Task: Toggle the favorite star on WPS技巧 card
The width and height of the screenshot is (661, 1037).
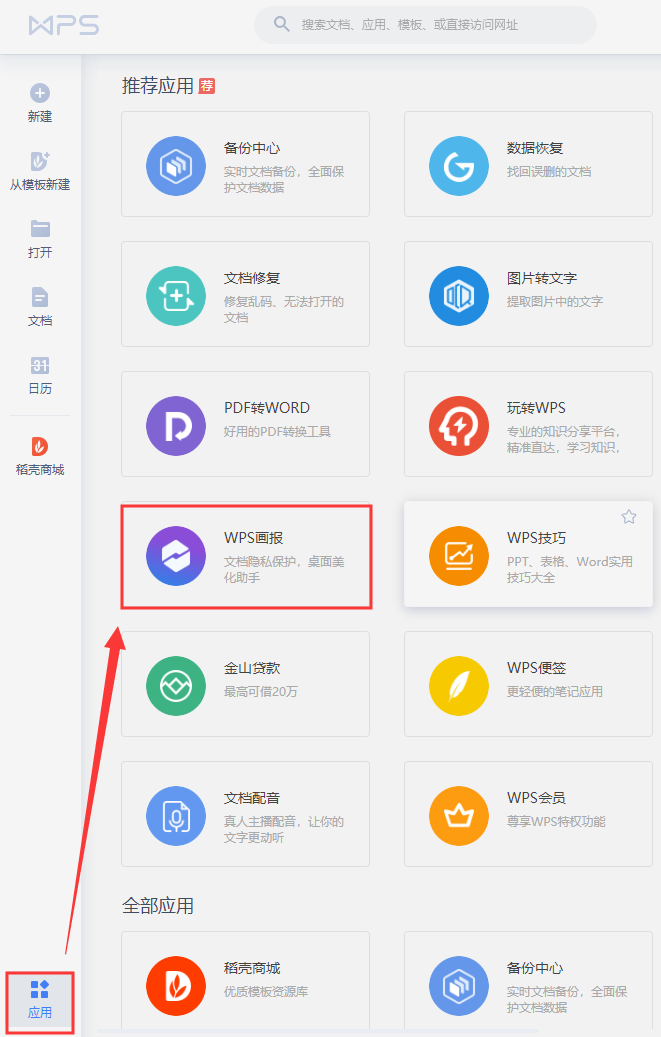Action: click(629, 517)
